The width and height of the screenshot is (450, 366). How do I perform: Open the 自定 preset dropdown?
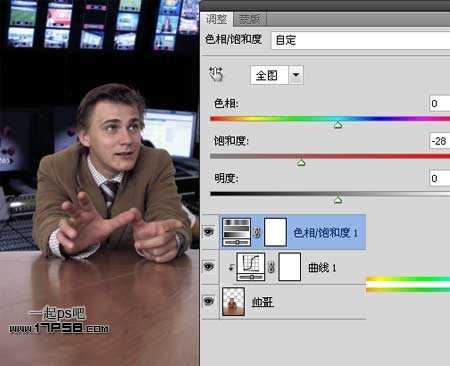click(x=361, y=40)
